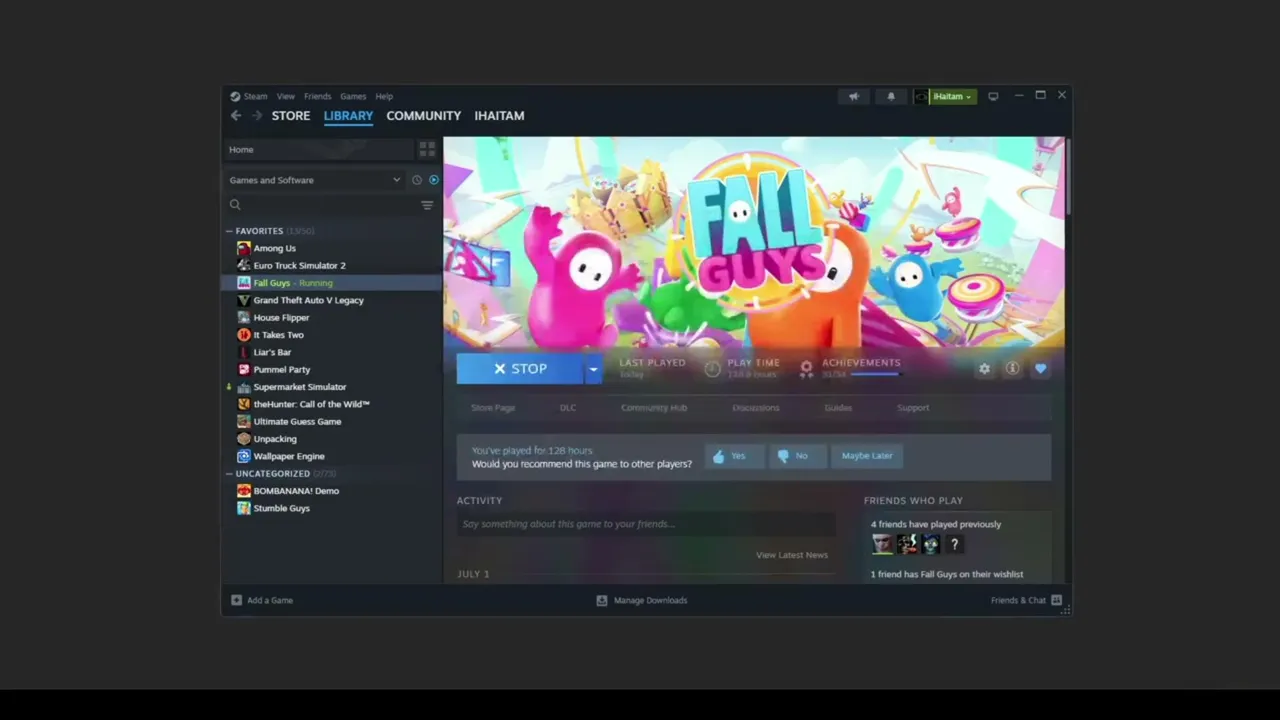Click the blue STOP button
The height and width of the screenshot is (720, 1280).
pyautogui.click(x=520, y=369)
